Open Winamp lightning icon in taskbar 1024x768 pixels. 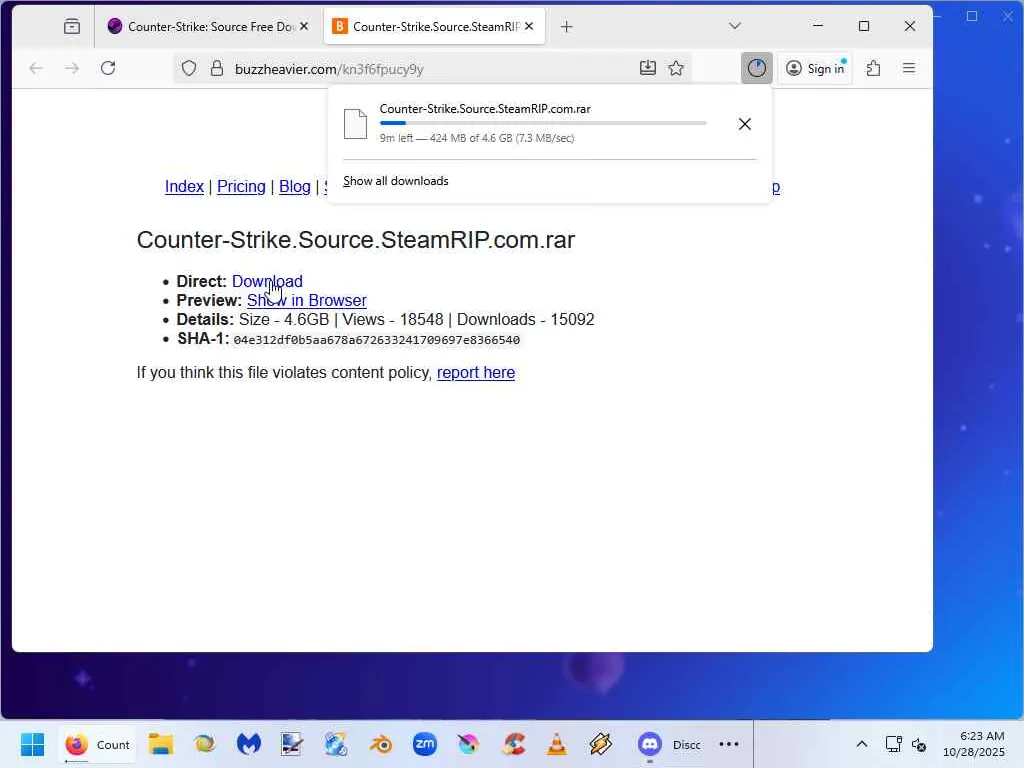coord(601,744)
